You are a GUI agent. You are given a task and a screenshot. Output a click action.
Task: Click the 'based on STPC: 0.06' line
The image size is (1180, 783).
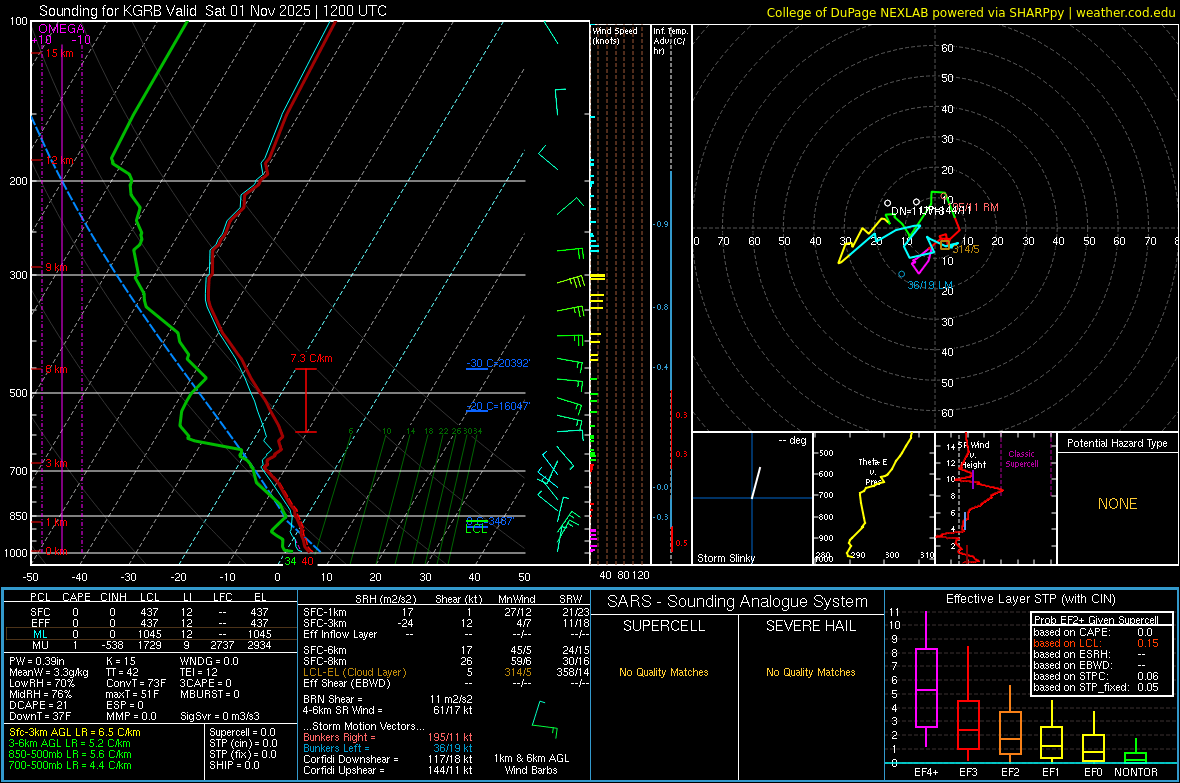1096,676
